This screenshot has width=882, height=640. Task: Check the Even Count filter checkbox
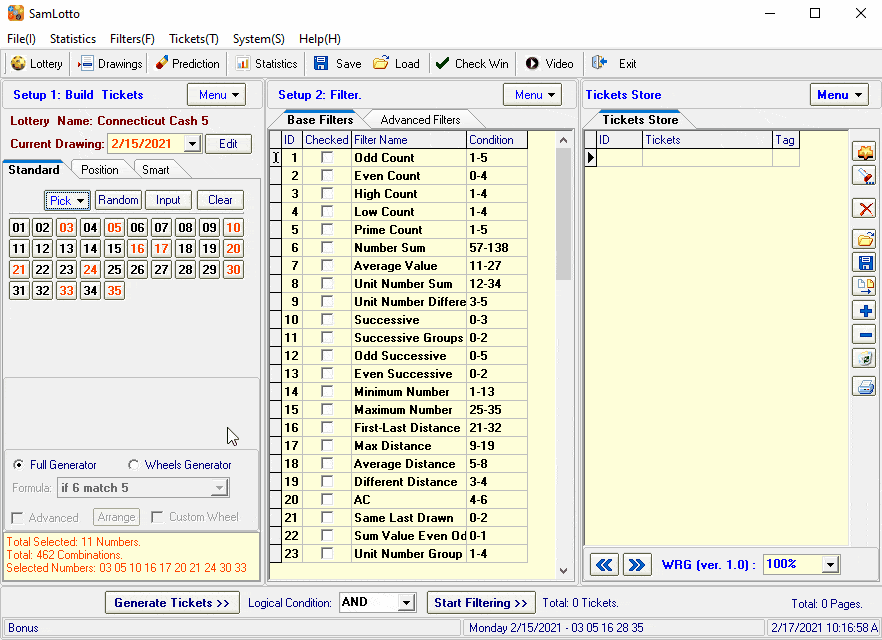(327, 175)
